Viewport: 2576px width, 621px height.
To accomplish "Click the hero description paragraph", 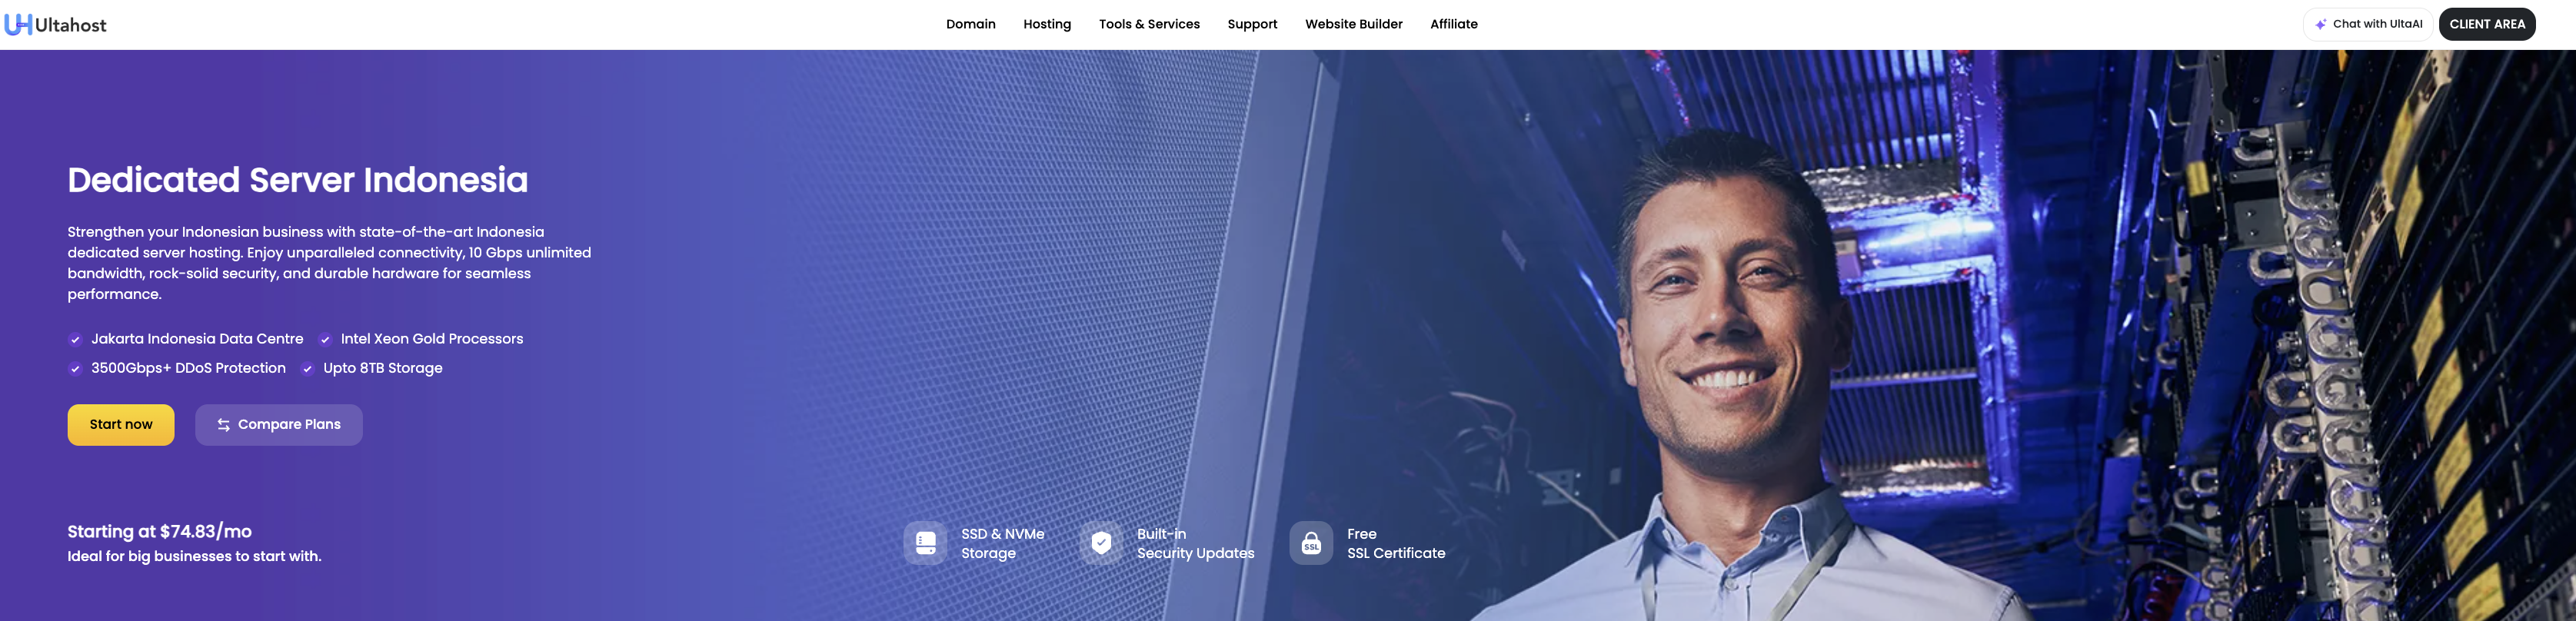I will point(329,263).
